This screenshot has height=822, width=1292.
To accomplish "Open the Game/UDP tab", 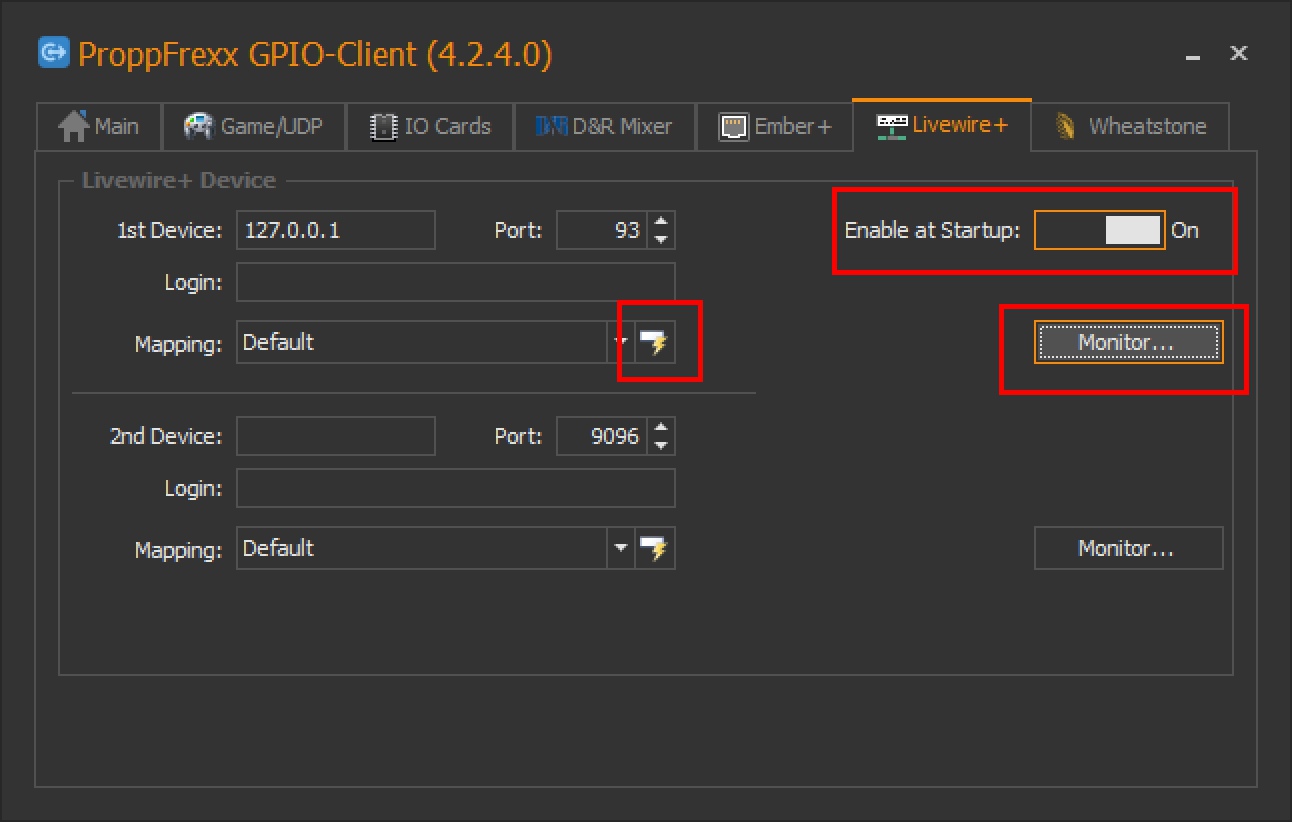I will tap(254, 127).
